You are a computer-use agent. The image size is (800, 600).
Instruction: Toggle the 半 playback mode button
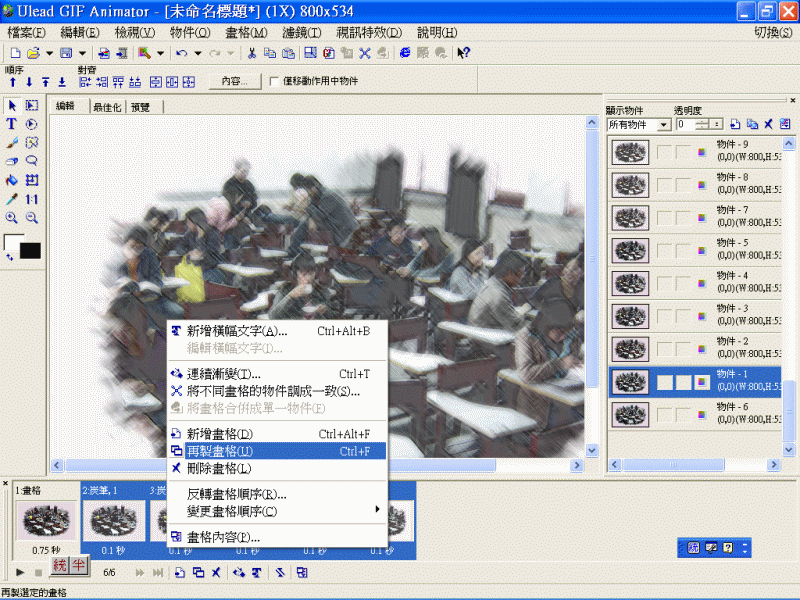coord(76,563)
